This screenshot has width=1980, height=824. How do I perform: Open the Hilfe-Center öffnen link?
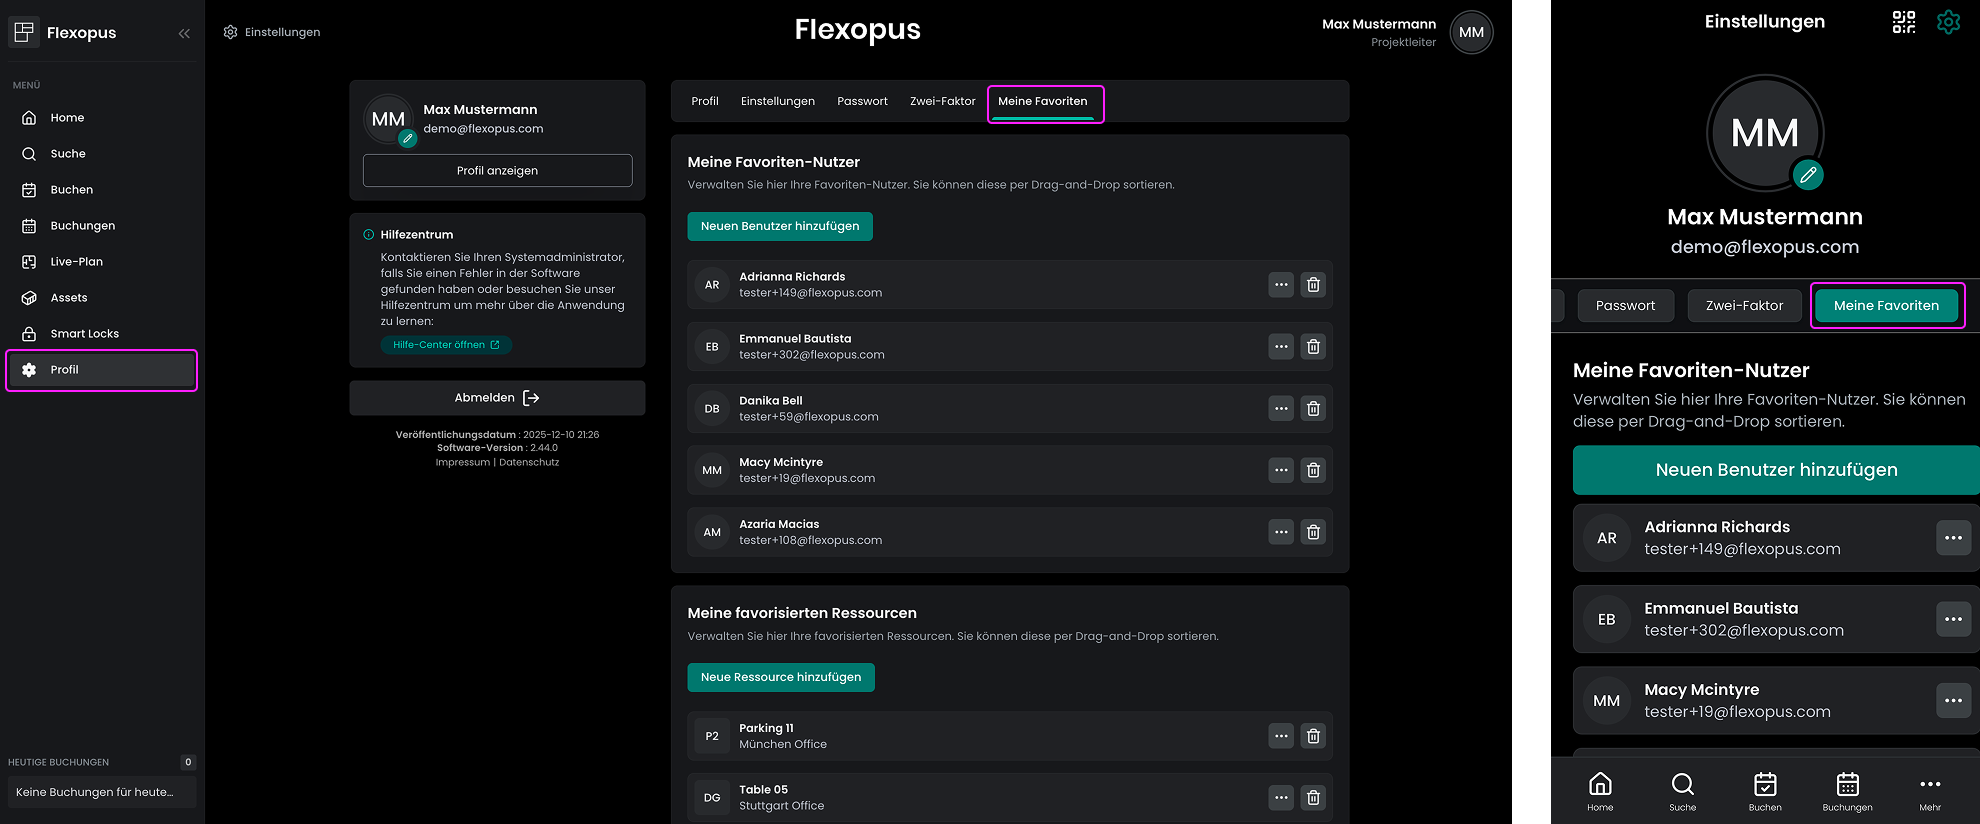click(x=446, y=345)
